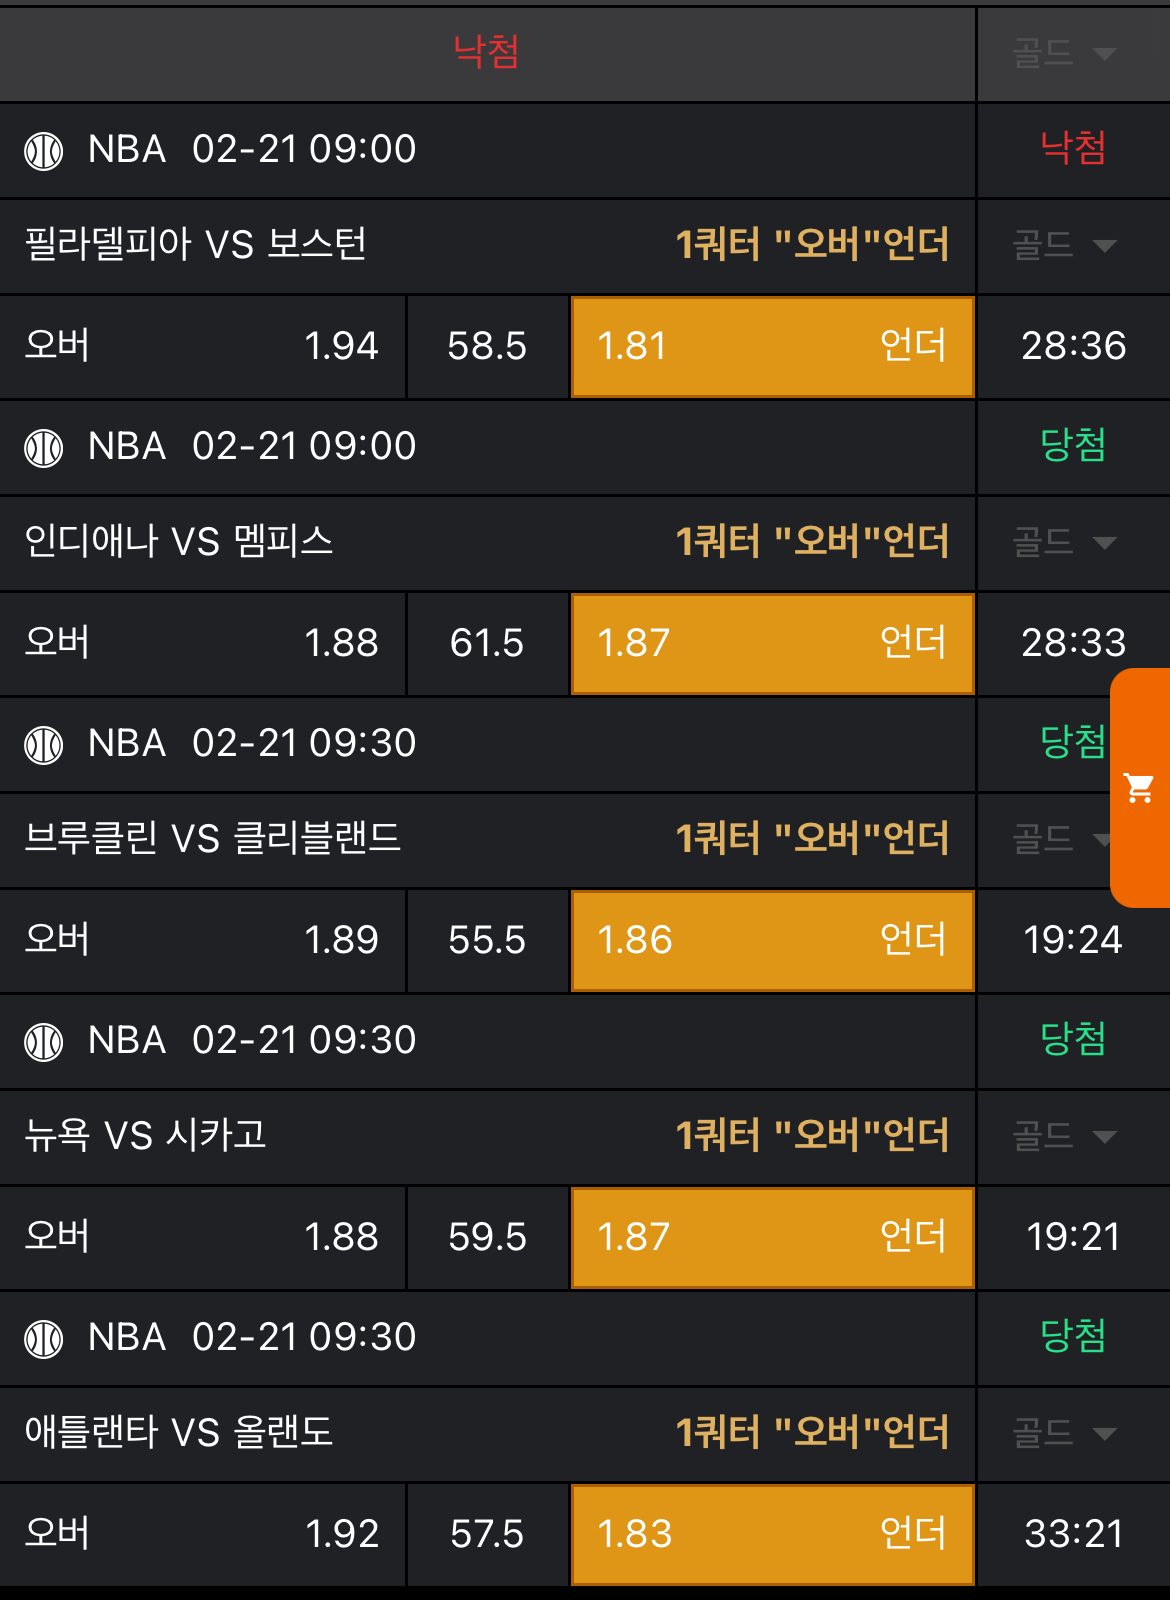Open the orange shopping cart tab
Screen dimensions: 1170x1600
click(x=1140, y=788)
